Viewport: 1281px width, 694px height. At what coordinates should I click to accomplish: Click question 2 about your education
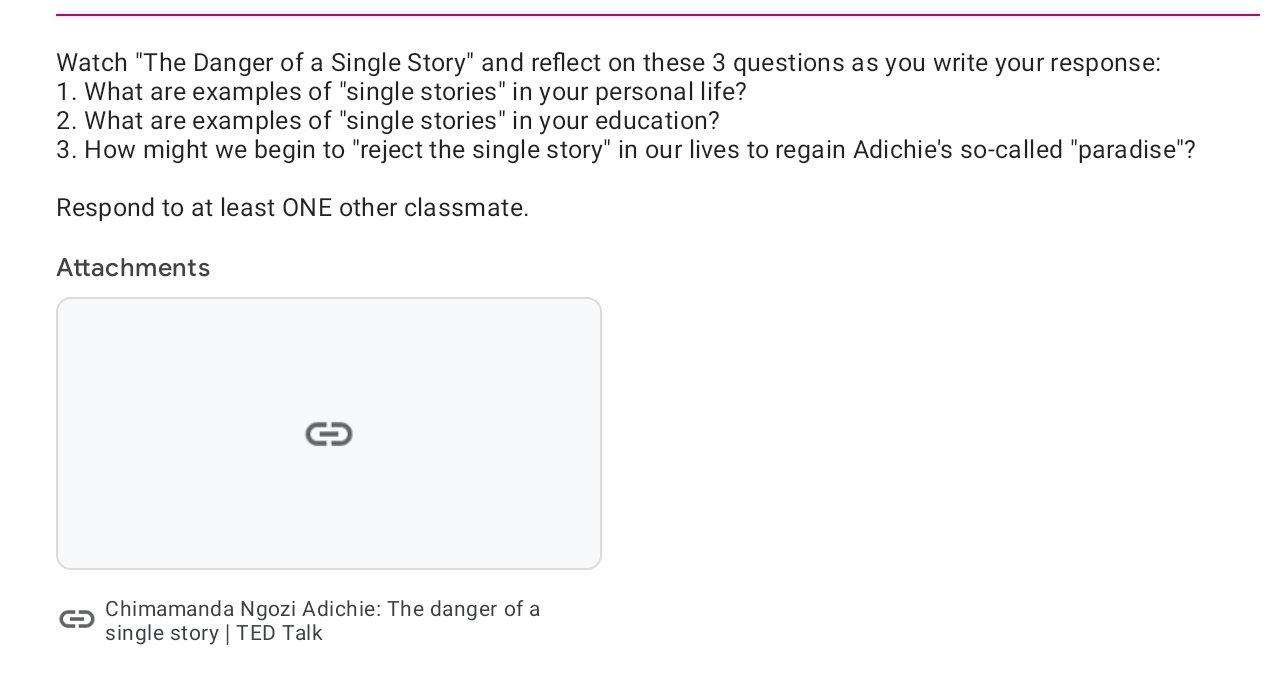pos(388,121)
